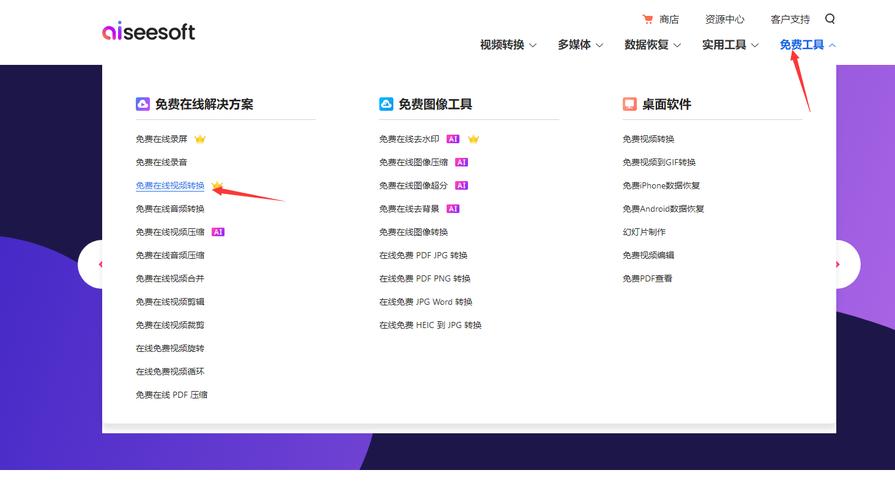The width and height of the screenshot is (895, 500).
Task: Select 免费在线视频剪辑
Action: (x=170, y=302)
